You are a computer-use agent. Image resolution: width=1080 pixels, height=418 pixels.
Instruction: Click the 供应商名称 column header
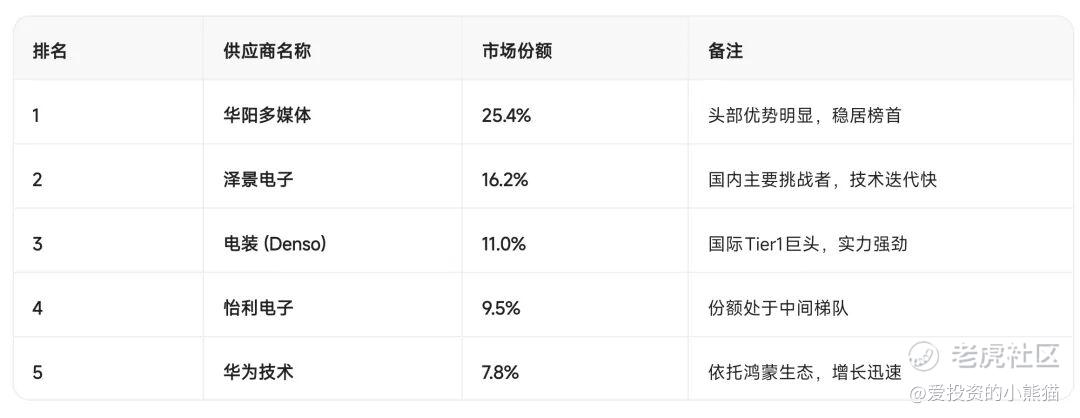pos(267,51)
